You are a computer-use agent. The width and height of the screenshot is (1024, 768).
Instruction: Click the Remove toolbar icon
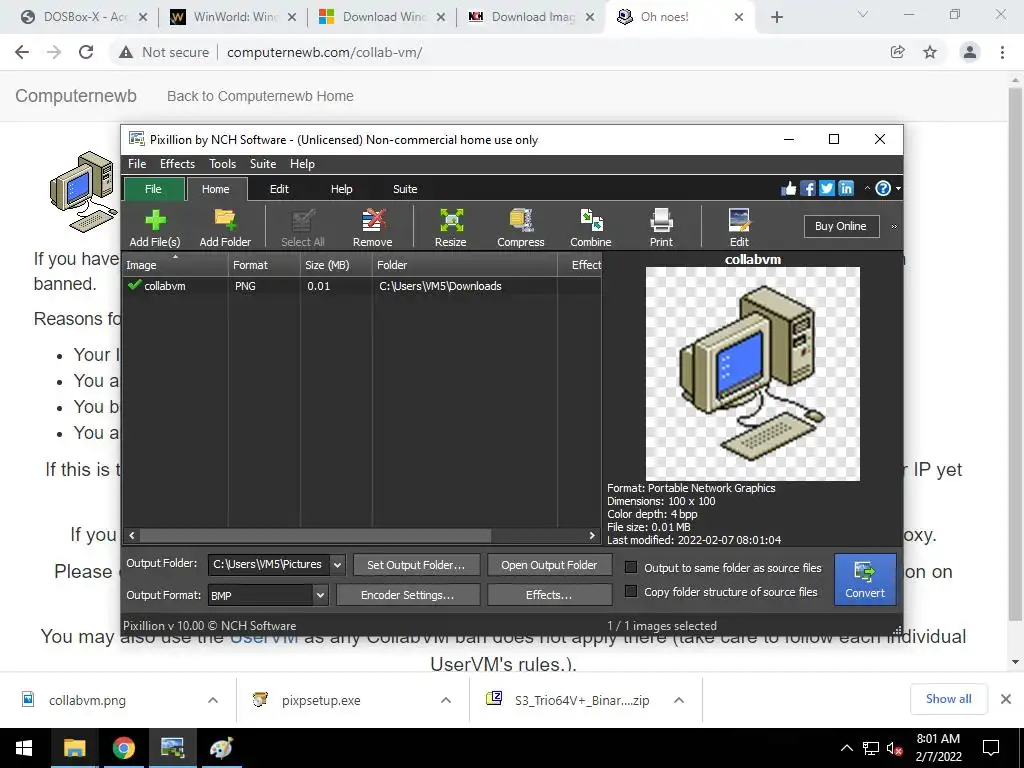(373, 227)
